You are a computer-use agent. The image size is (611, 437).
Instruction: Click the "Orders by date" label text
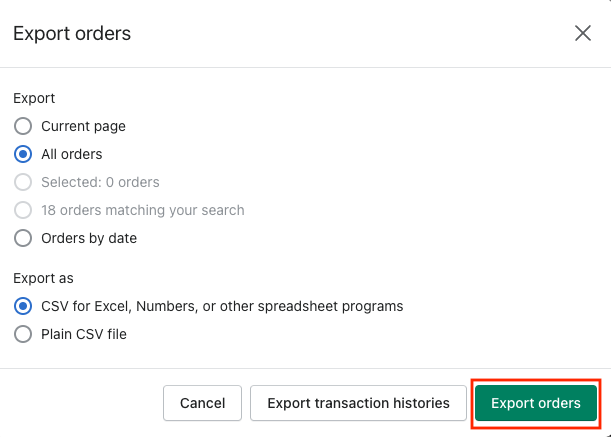coord(89,239)
